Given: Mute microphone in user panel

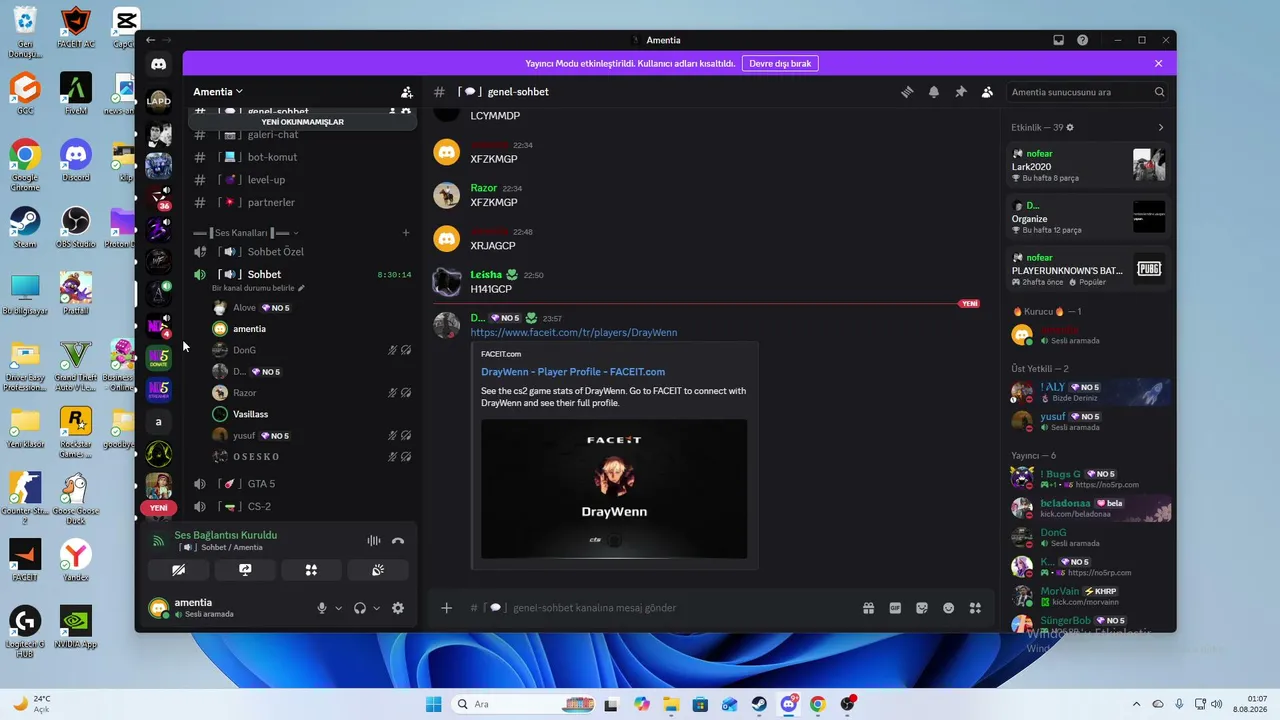Looking at the screenshot, I should click(322, 608).
